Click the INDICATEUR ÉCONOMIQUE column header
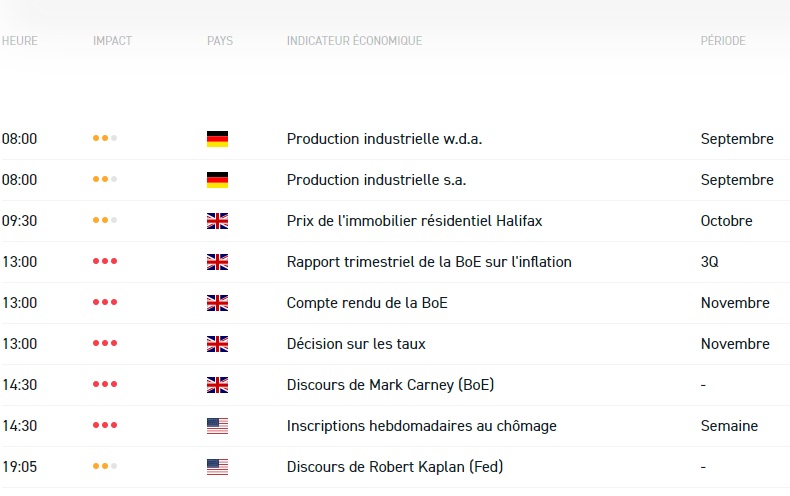This screenshot has width=790, height=496. point(354,41)
